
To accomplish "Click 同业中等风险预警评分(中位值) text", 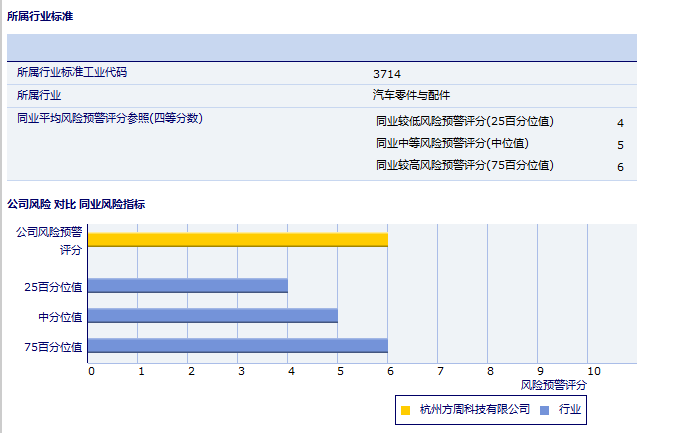I will [452, 144].
